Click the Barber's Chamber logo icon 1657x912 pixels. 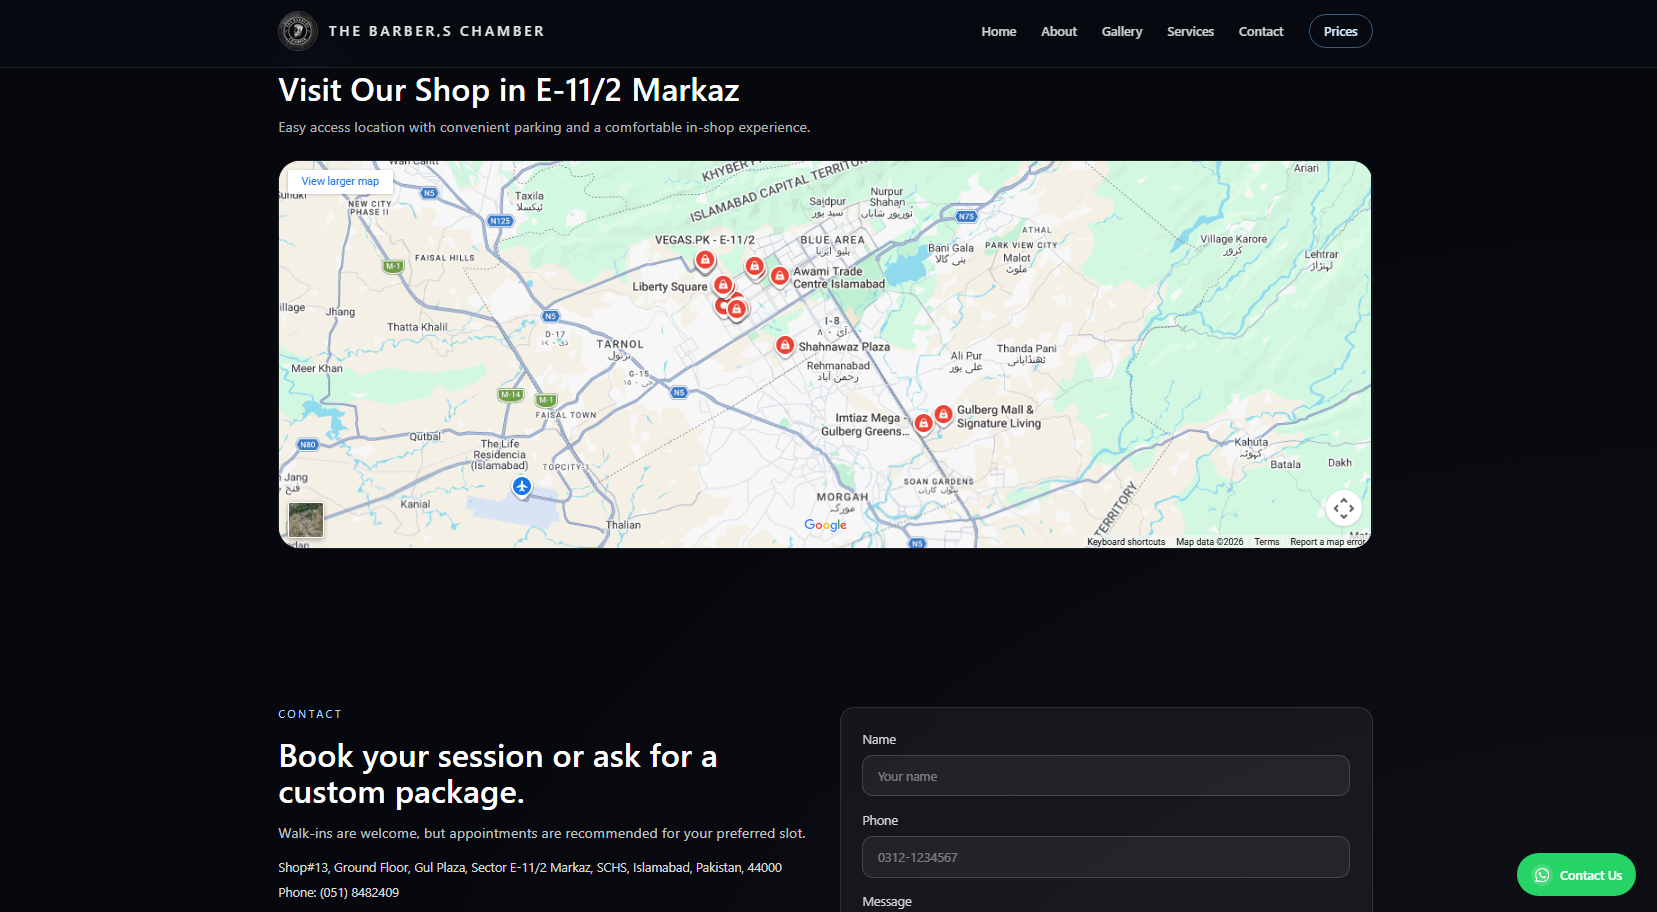[x=297, y=31]
